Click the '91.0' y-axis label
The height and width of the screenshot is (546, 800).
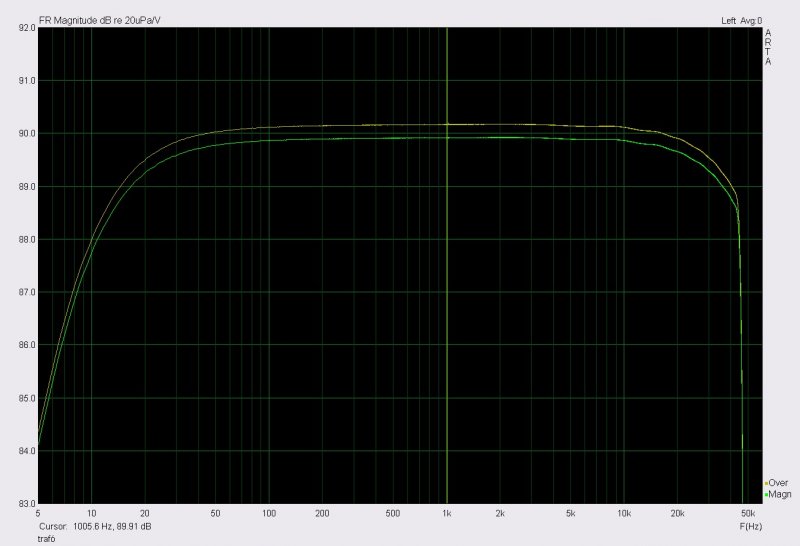pyautogui.click(x=28, y=81)
